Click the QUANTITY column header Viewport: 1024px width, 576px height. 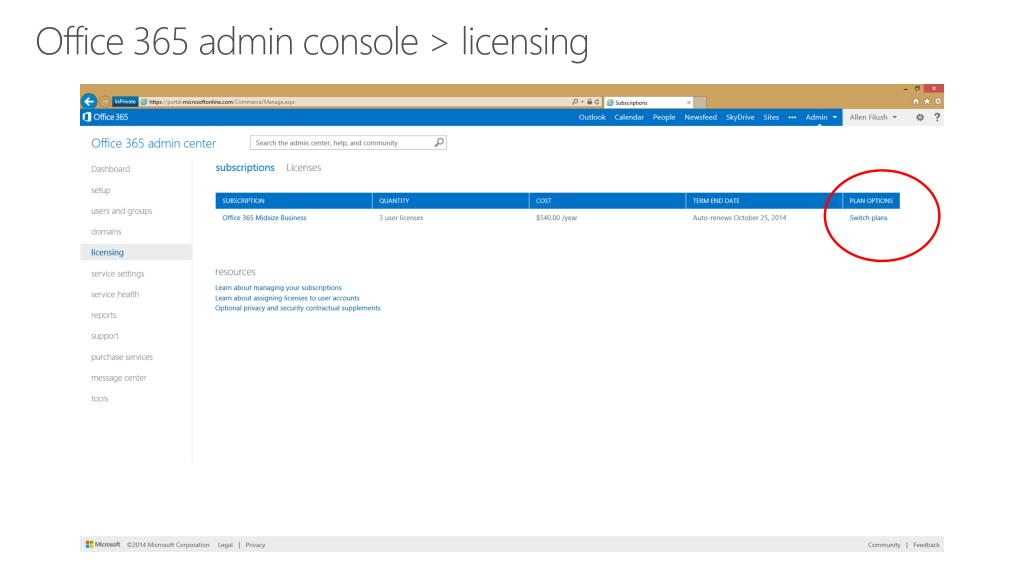point(451,200)
